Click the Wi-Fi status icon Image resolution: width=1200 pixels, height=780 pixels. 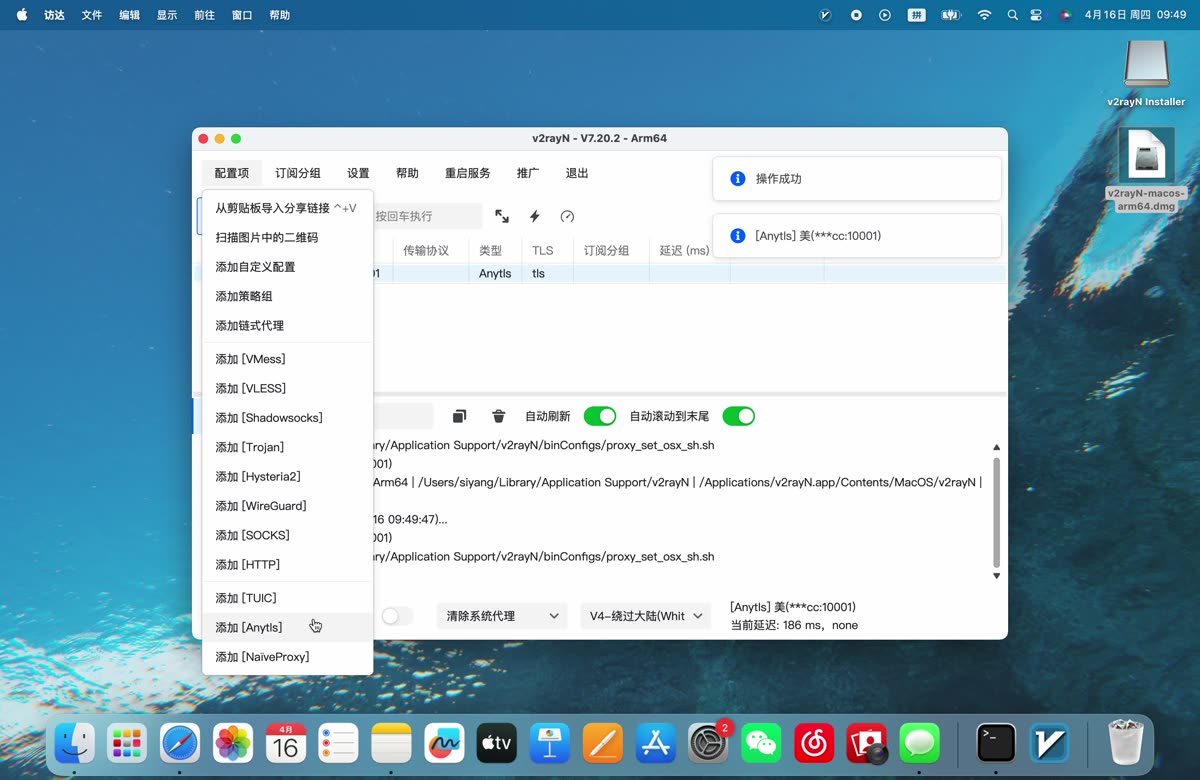984,15
